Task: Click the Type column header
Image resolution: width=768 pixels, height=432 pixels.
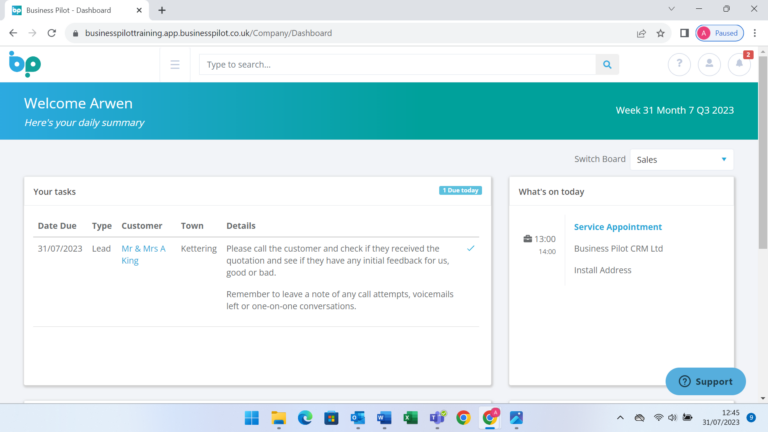Action: coord(102,226)
